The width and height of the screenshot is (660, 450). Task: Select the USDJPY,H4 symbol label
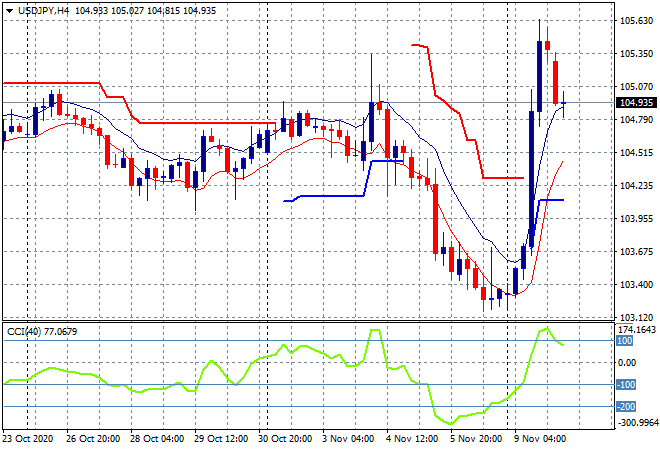(x=43, y=11)
